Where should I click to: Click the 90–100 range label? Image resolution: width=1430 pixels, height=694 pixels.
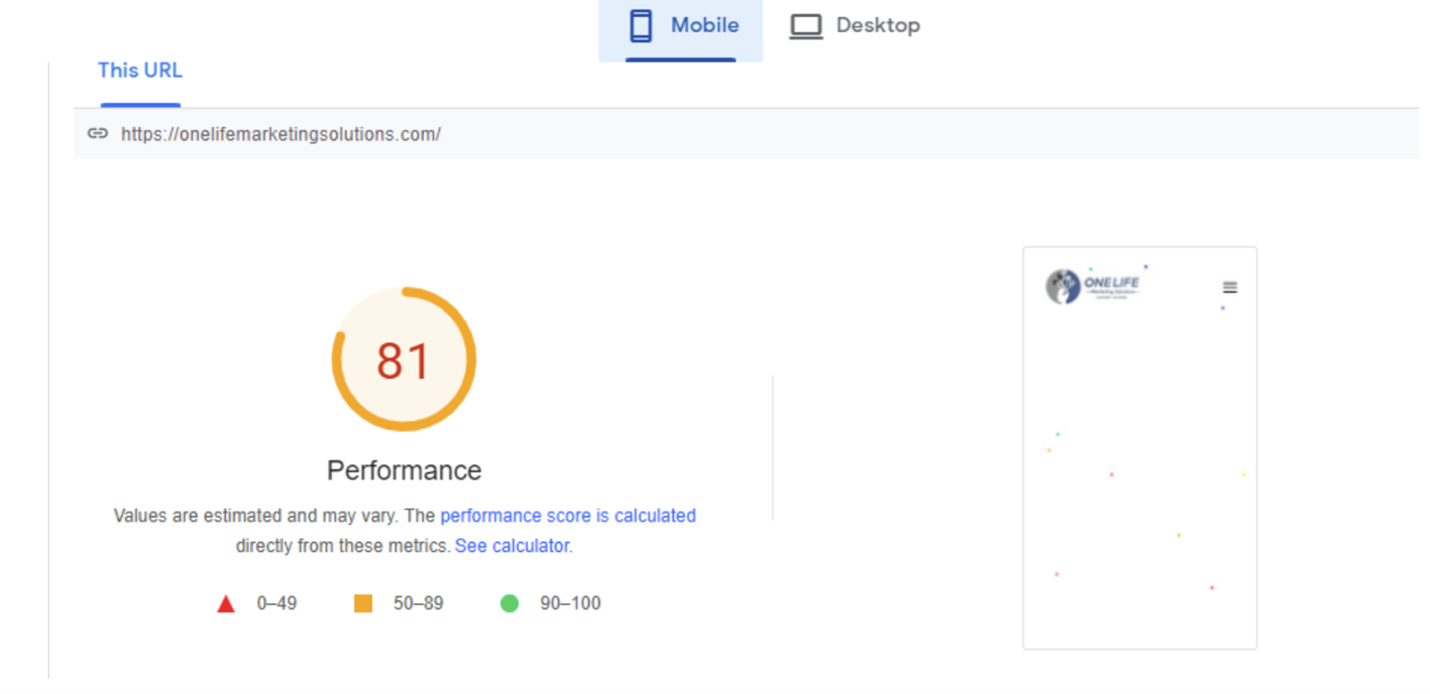(570, 604)
